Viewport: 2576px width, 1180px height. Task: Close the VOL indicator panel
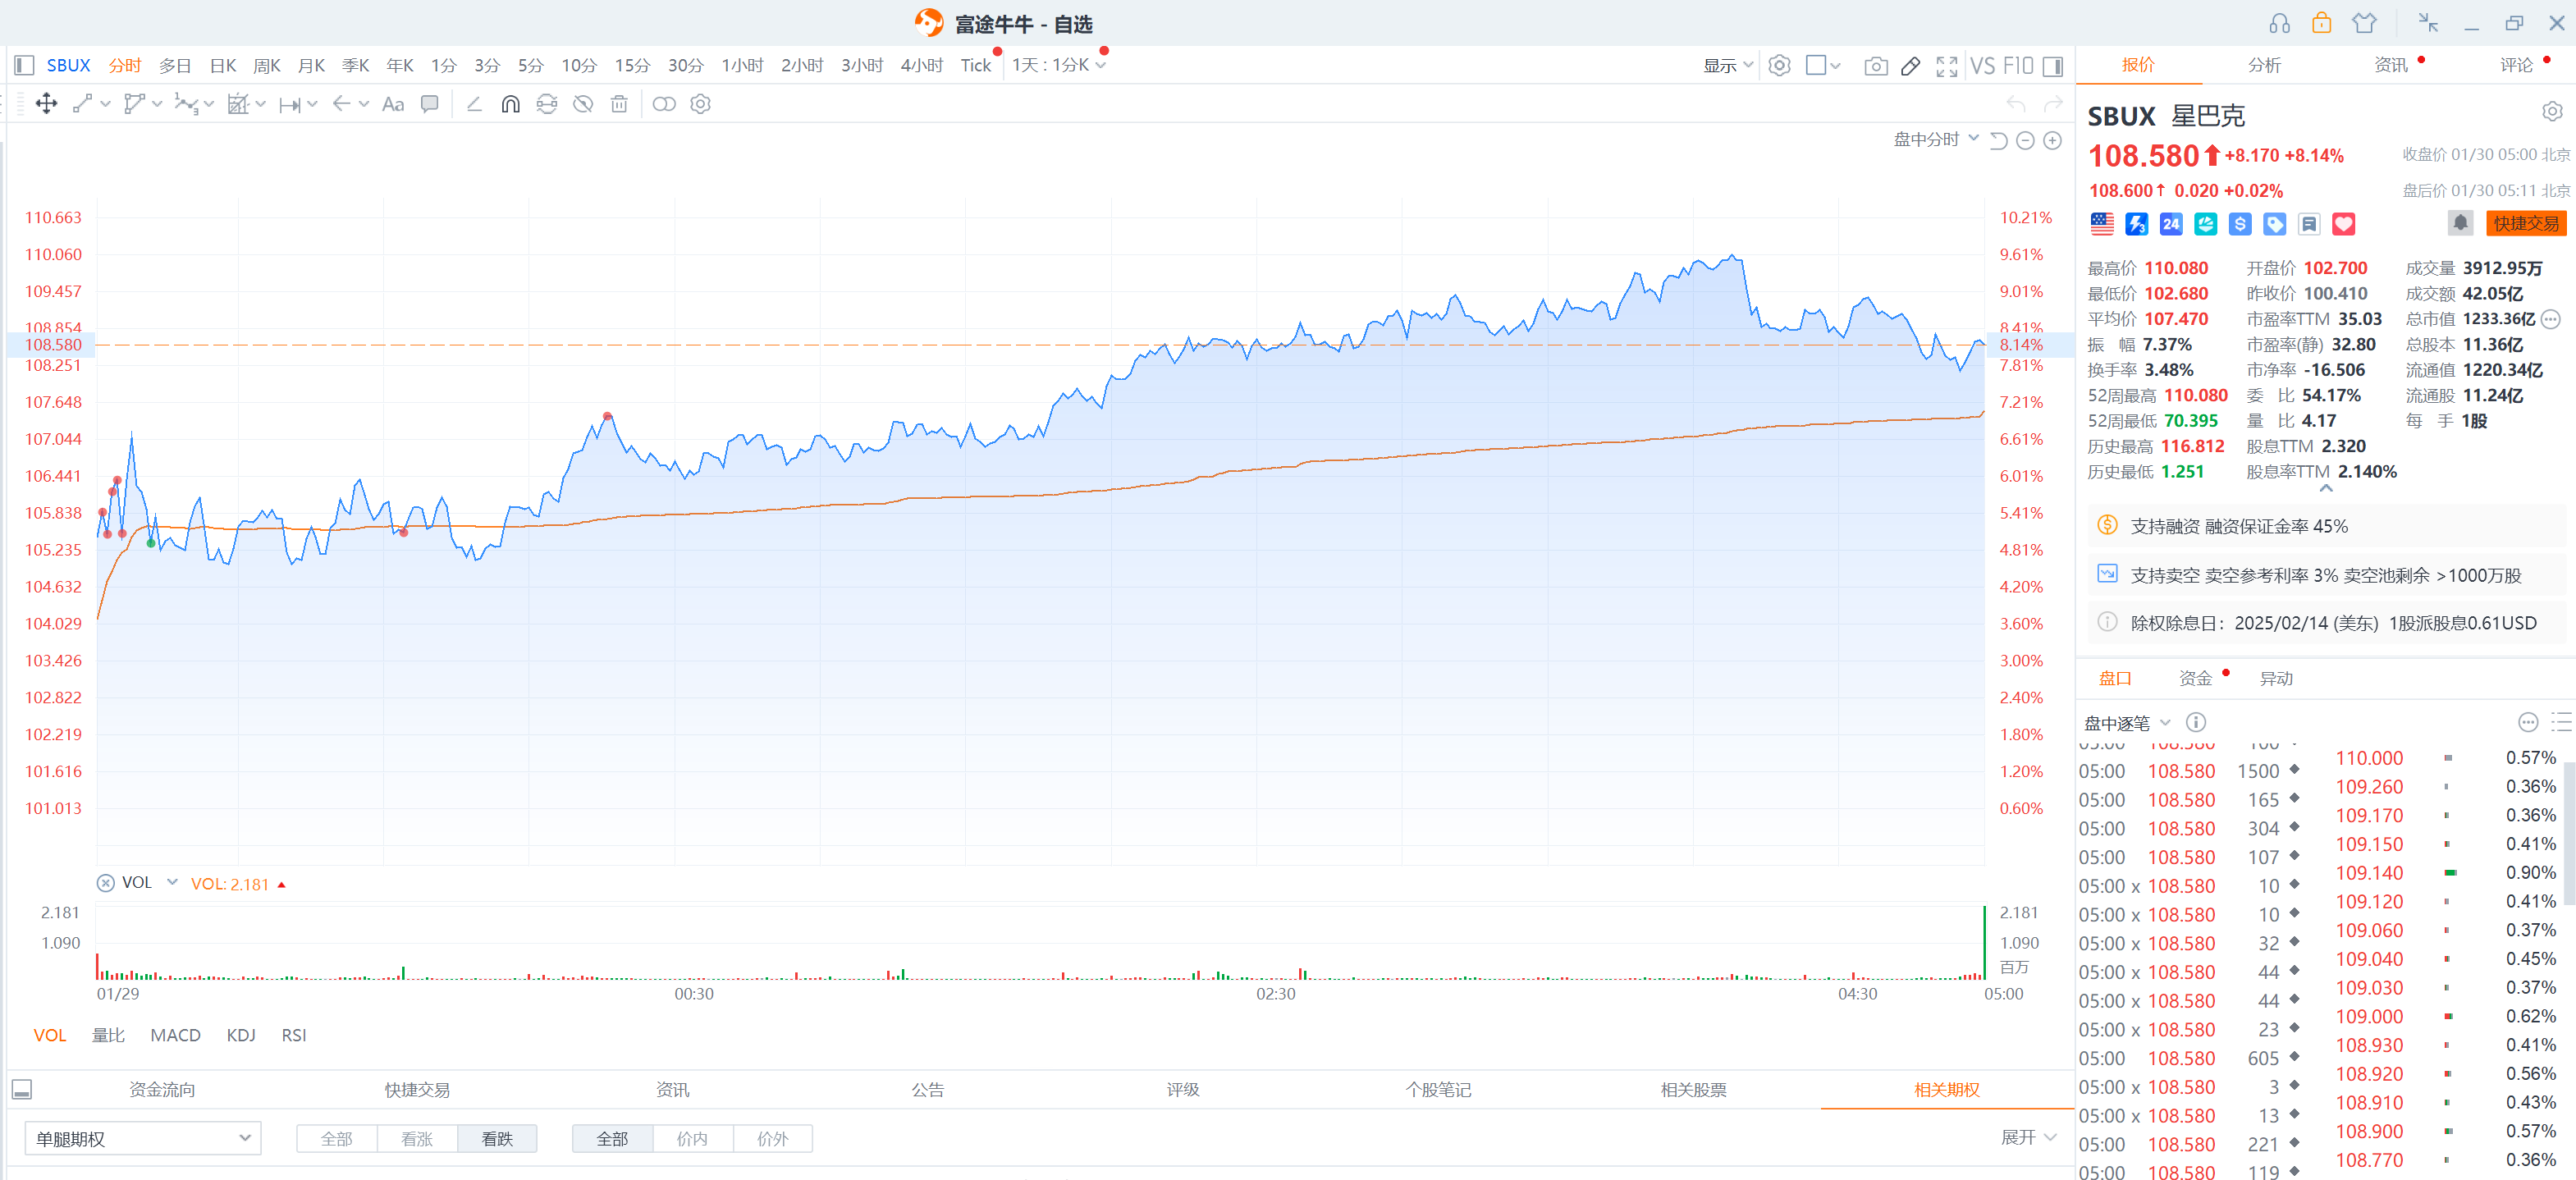[x=105, y=883]
